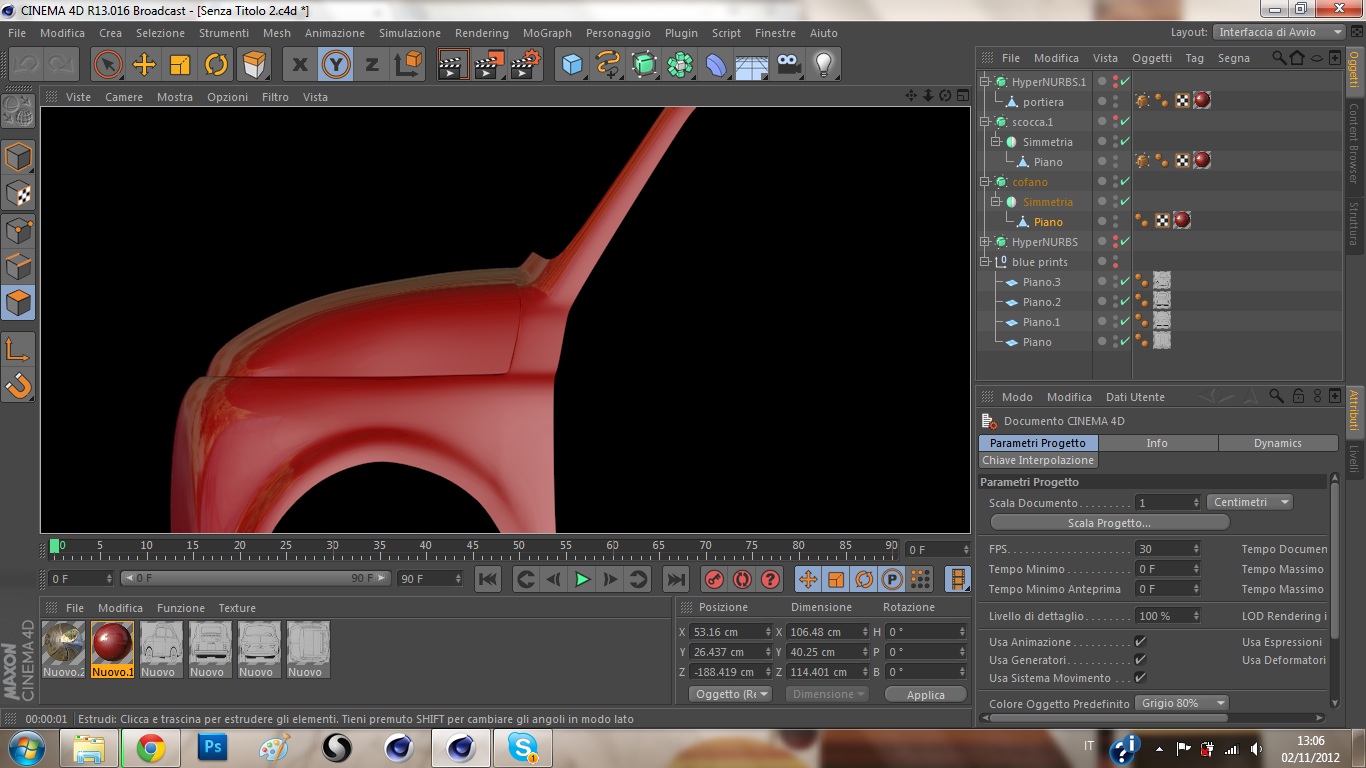
Task: Select the Rotate tool in the toolbar
Action: (216, 65)
